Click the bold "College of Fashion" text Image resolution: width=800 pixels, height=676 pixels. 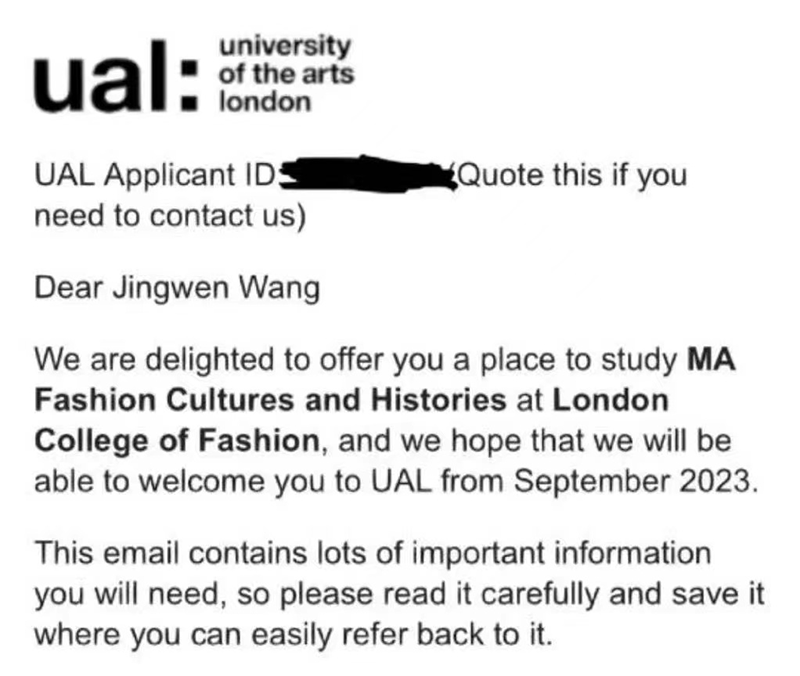[x=176, y=441]
